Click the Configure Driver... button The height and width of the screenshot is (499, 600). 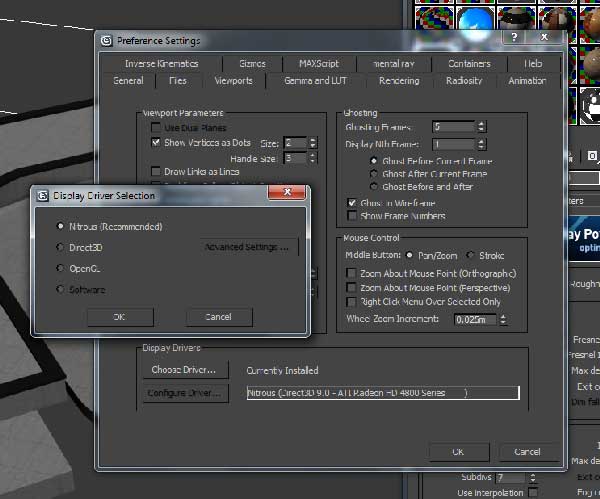pyautogui.click(x=186, y=393)
